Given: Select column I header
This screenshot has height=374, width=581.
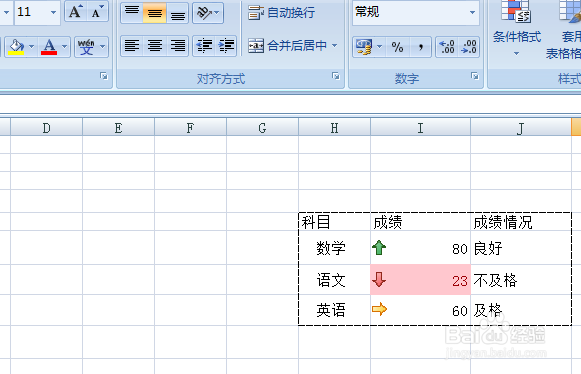Looking at the screenshot, I should 420,128.
